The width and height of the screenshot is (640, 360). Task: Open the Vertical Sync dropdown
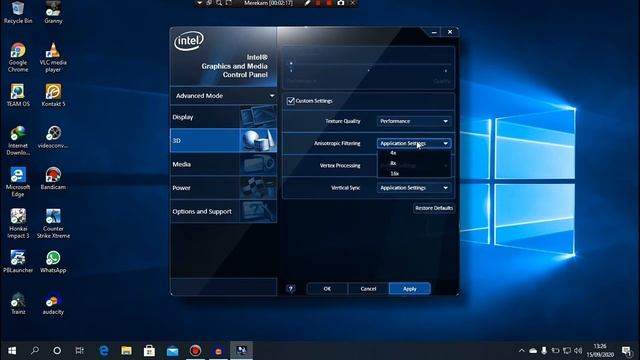click(414, 188)
